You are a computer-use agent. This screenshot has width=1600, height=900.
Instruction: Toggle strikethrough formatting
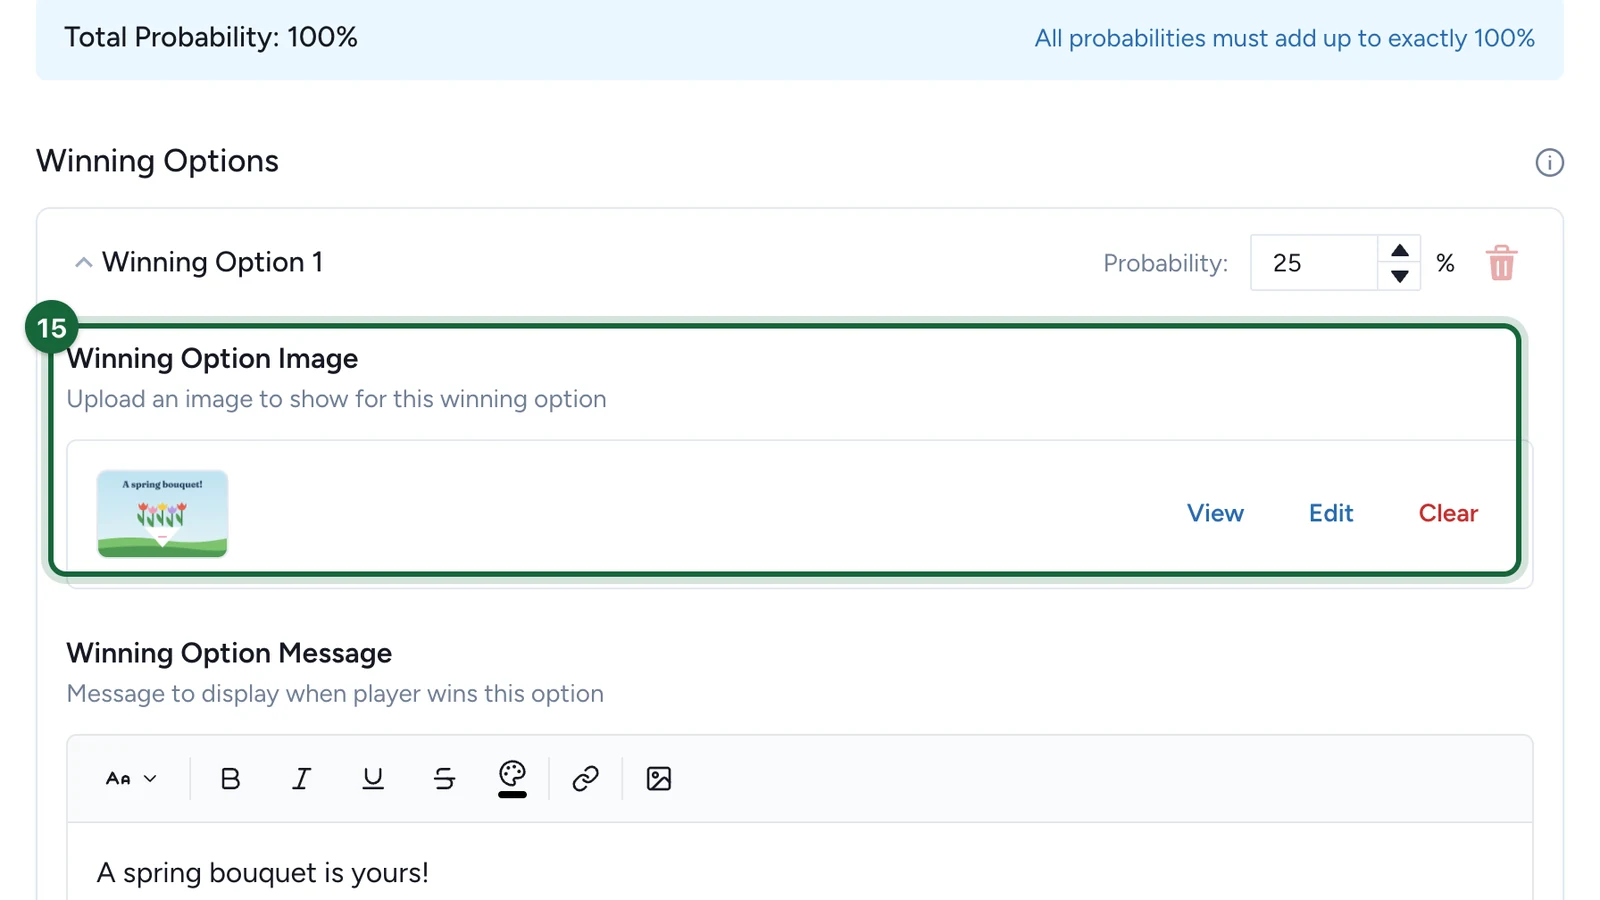click(444, 778)
